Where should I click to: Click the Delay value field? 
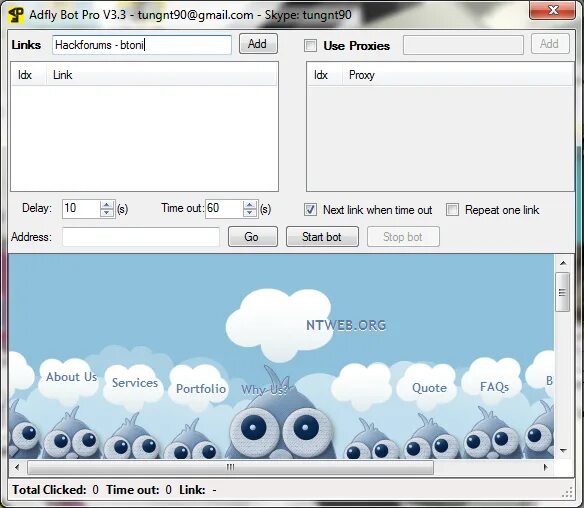[81, 208]
